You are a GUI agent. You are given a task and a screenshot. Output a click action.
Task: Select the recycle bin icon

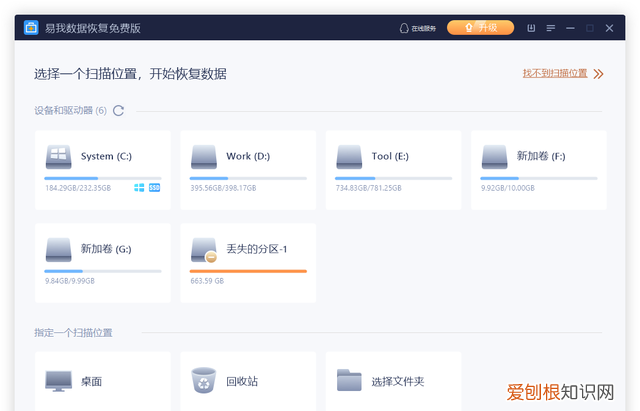click(204, 380)
